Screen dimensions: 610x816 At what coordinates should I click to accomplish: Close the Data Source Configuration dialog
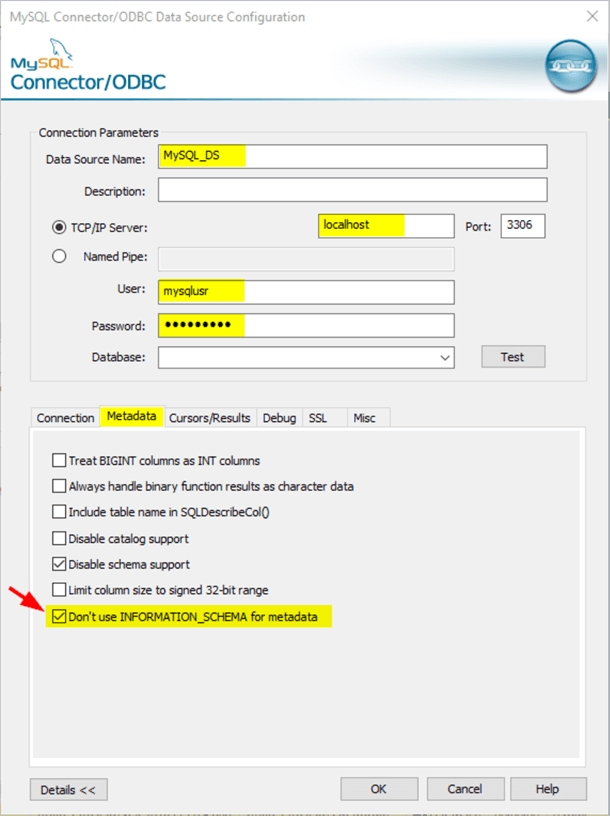(x=592, y=16)
